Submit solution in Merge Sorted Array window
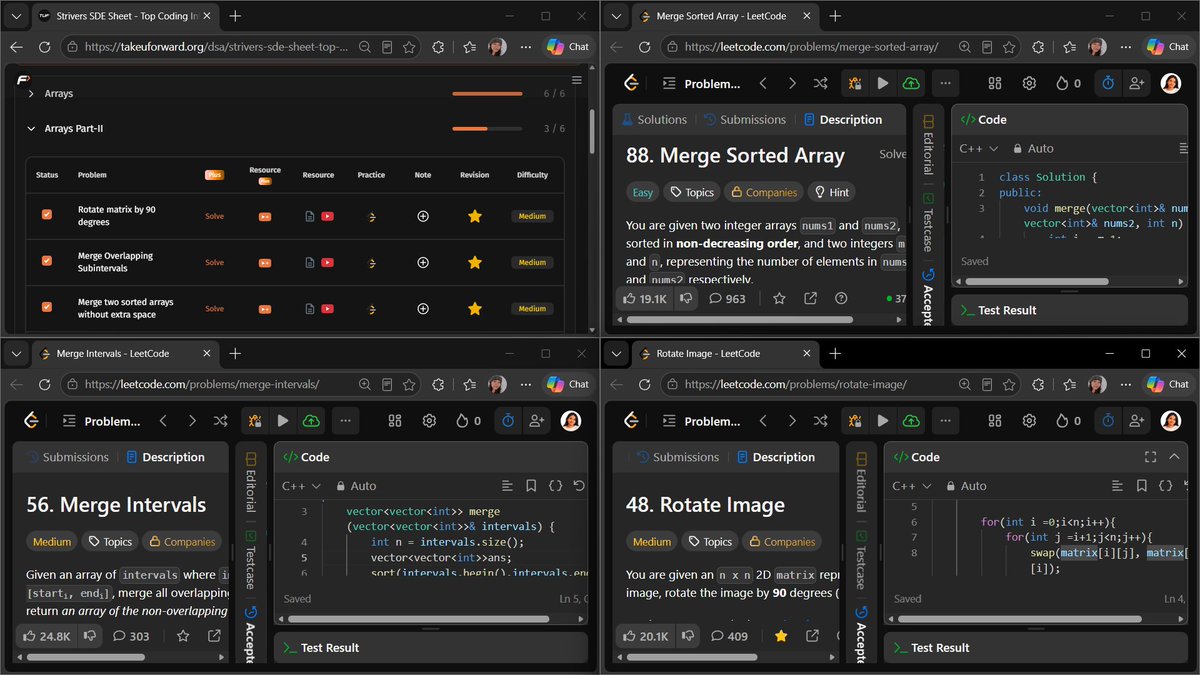Screen dimensions: 1200x675 [x=910, y=84]
